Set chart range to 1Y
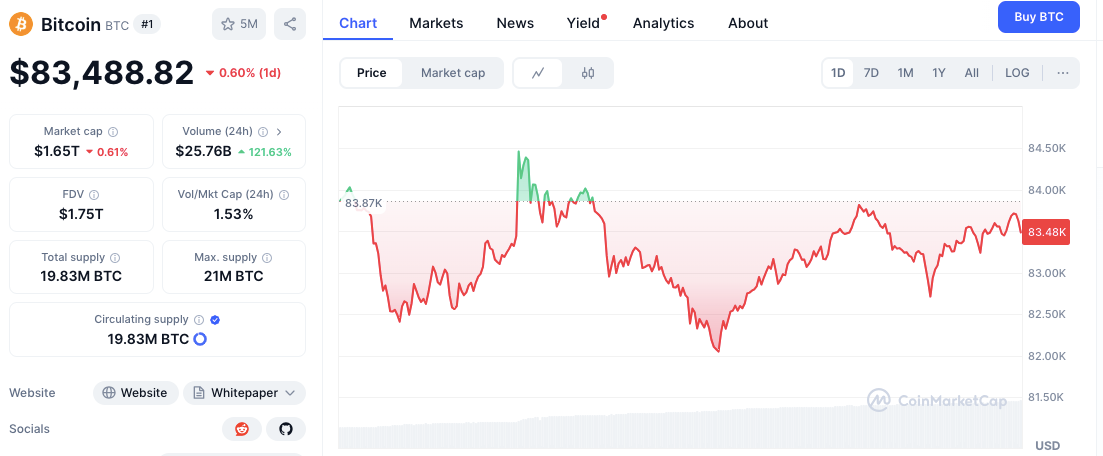 938,73
